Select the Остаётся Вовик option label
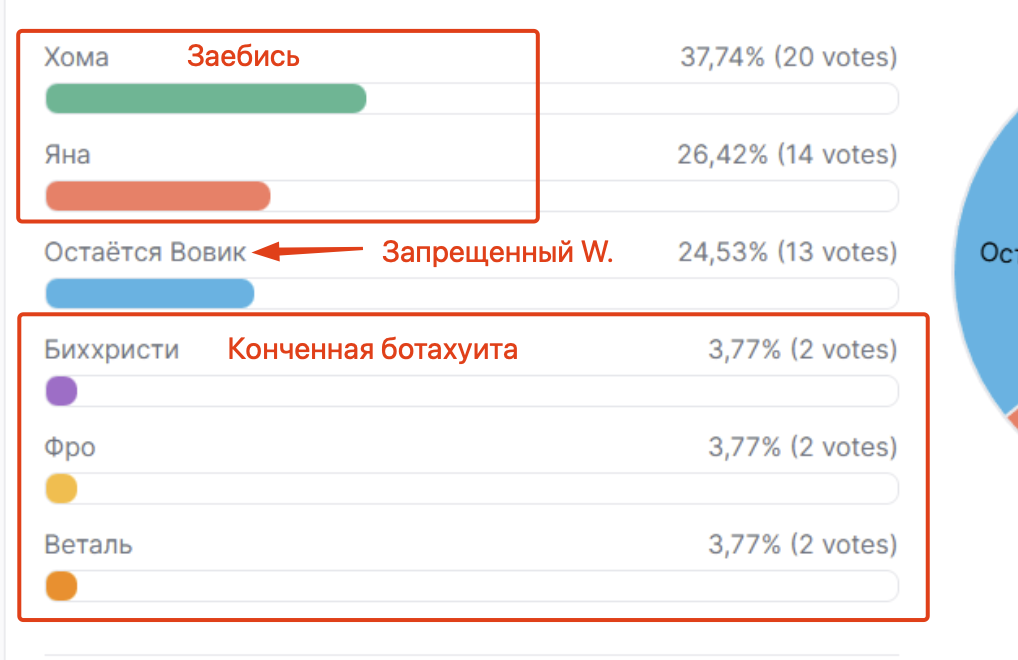Screen dimensions: 1018x660 [145, 252]
